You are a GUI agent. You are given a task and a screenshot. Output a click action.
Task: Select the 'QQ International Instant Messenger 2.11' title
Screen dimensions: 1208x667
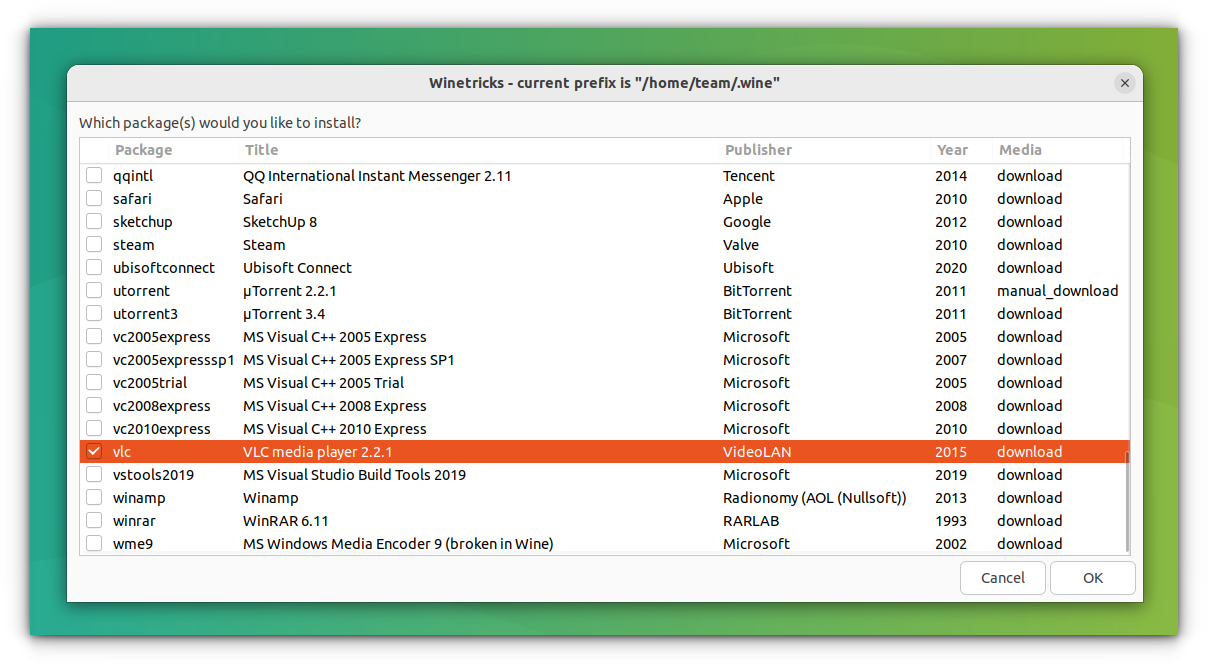point(377,176)
